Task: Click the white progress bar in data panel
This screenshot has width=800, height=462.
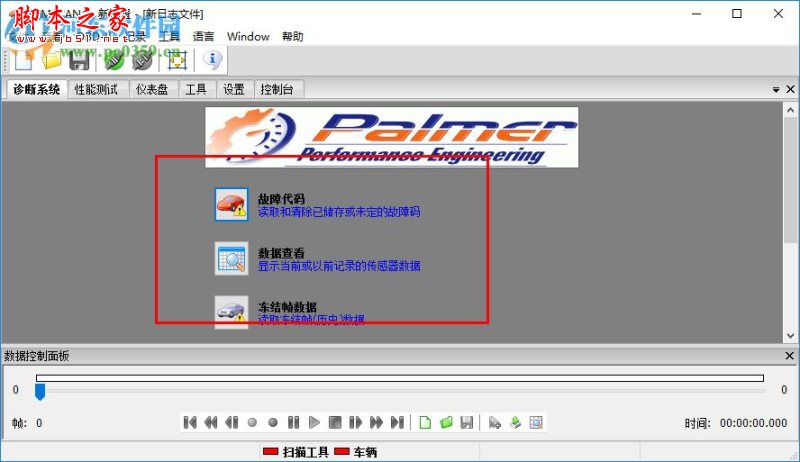Action: 400,378
